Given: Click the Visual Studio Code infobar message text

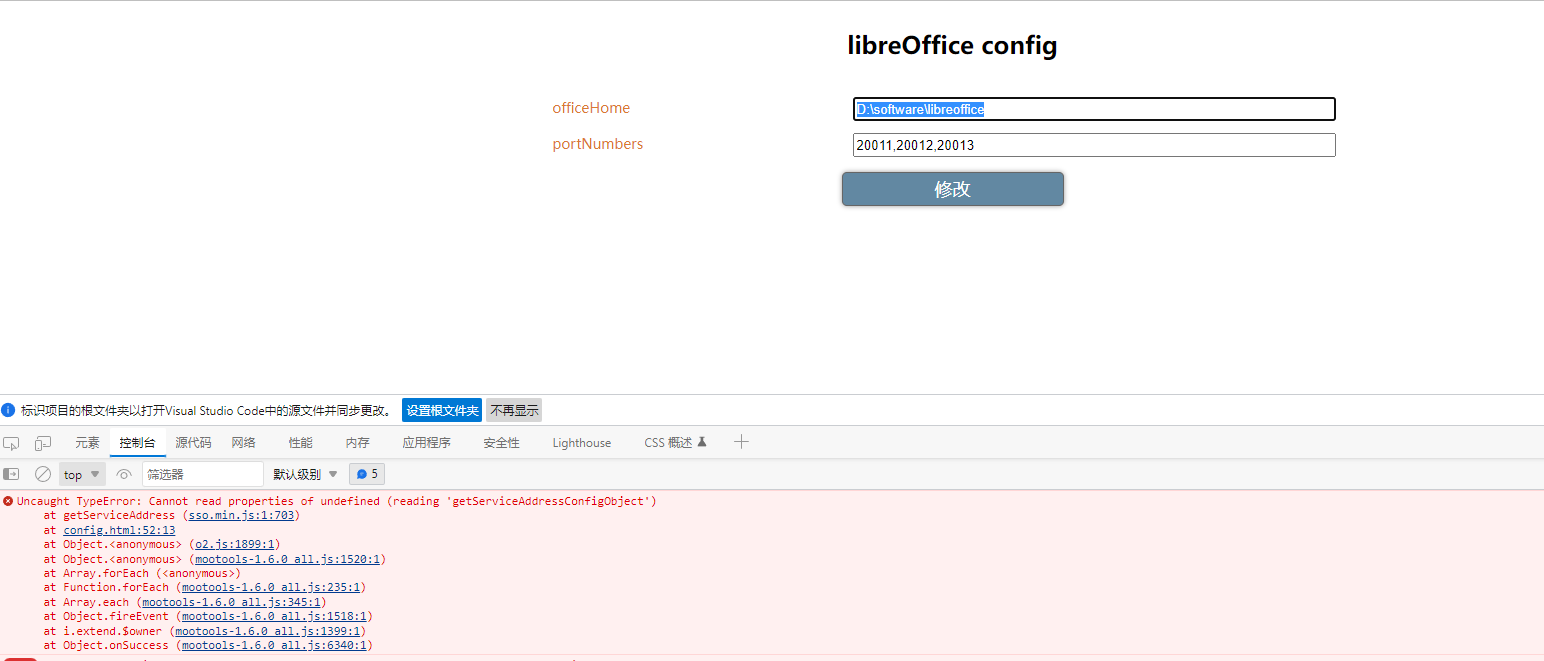Looking at the screenshot, I should click(x=208, y=410).
